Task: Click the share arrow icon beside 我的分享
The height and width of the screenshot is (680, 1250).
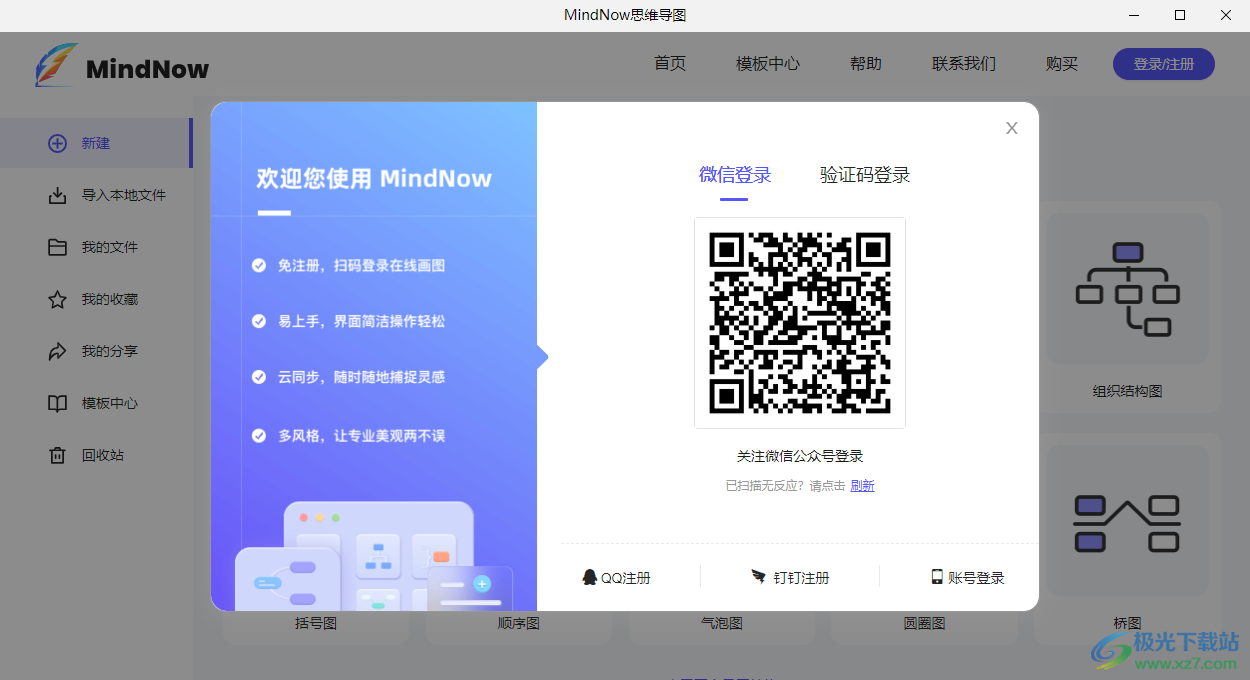Action: pyautogui.click(x=58, y=351)
